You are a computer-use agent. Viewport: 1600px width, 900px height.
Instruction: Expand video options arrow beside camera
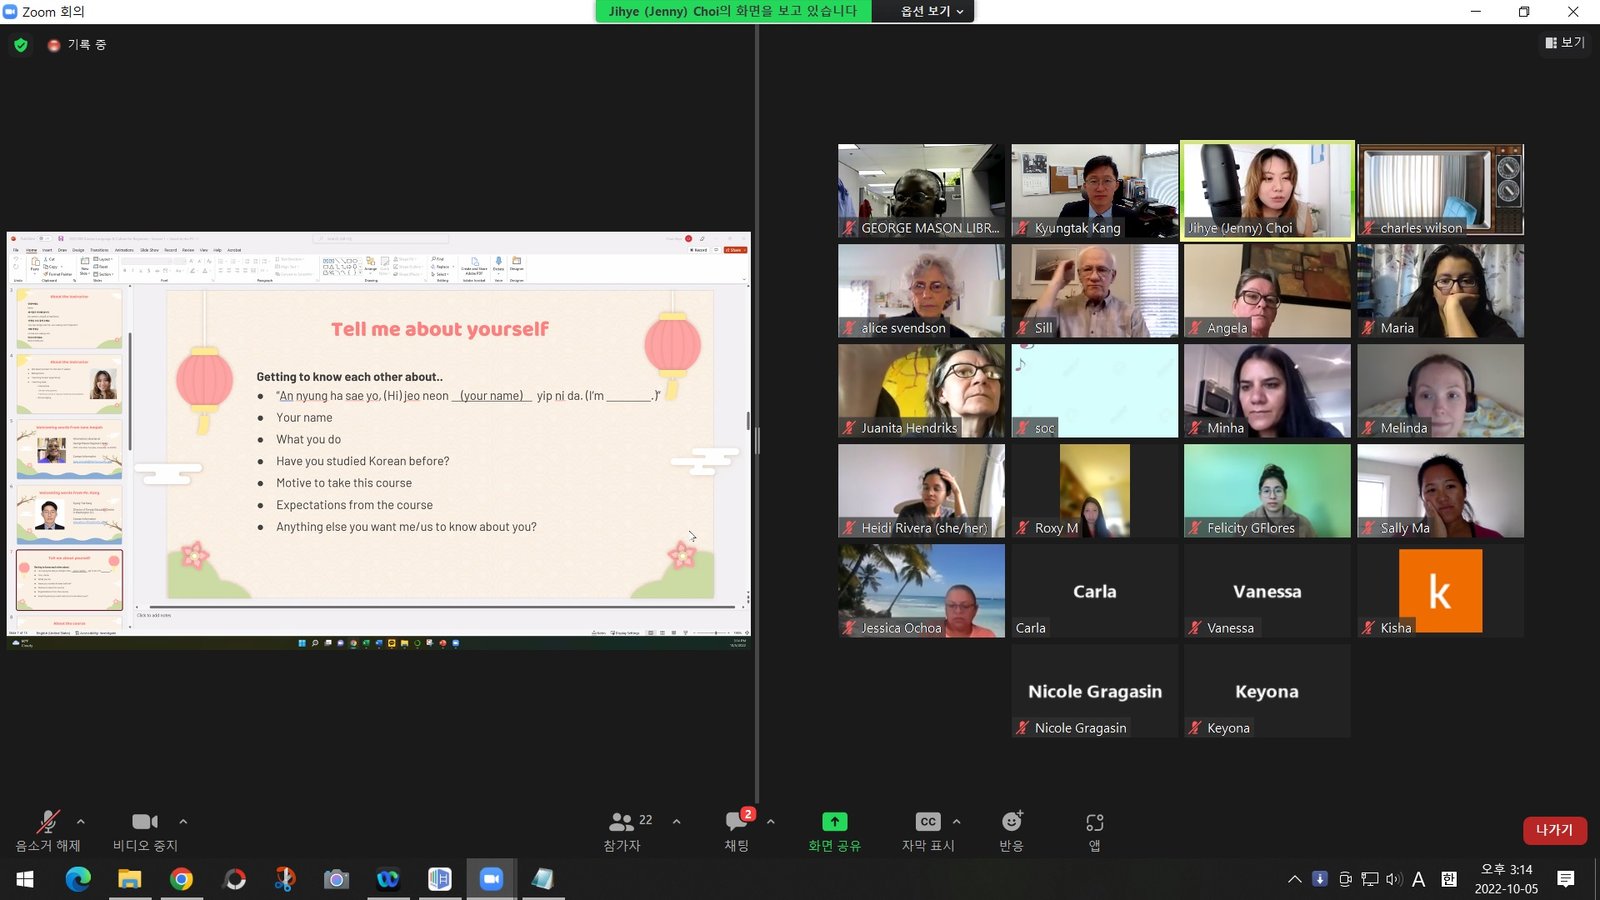[183, 822]
